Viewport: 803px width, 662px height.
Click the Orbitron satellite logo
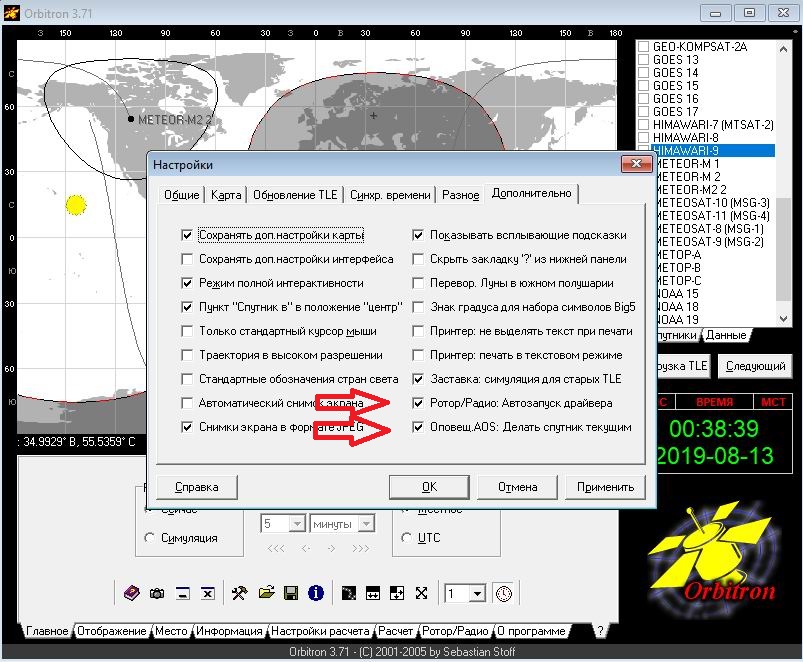pyautogui.click(x=714, y=558)
